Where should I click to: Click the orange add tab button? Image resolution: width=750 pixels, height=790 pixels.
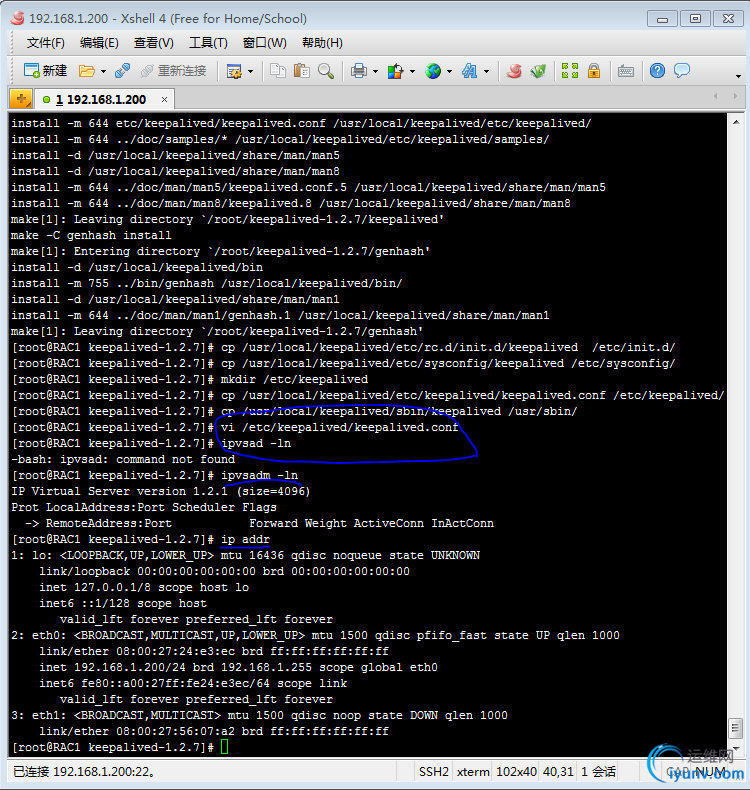tap(21, 99)
